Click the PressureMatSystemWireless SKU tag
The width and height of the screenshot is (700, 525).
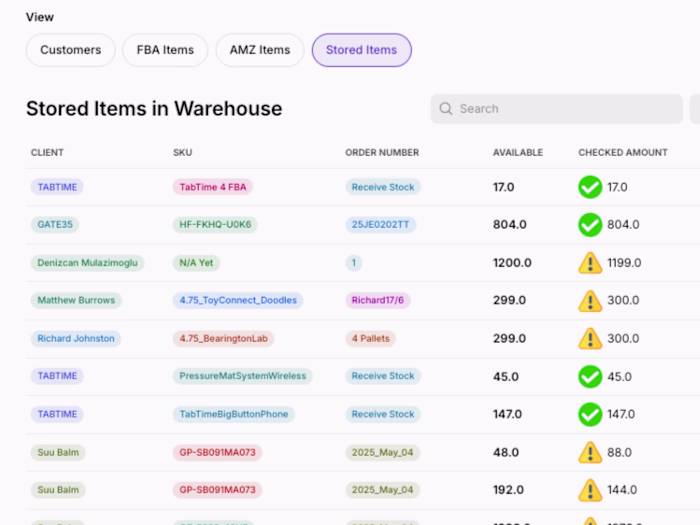243,376
